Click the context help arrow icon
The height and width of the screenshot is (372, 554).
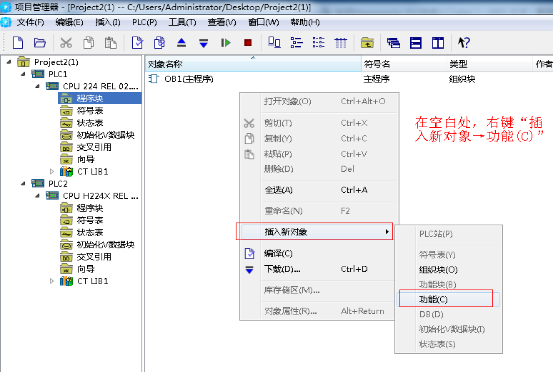[x=464, y=43]
